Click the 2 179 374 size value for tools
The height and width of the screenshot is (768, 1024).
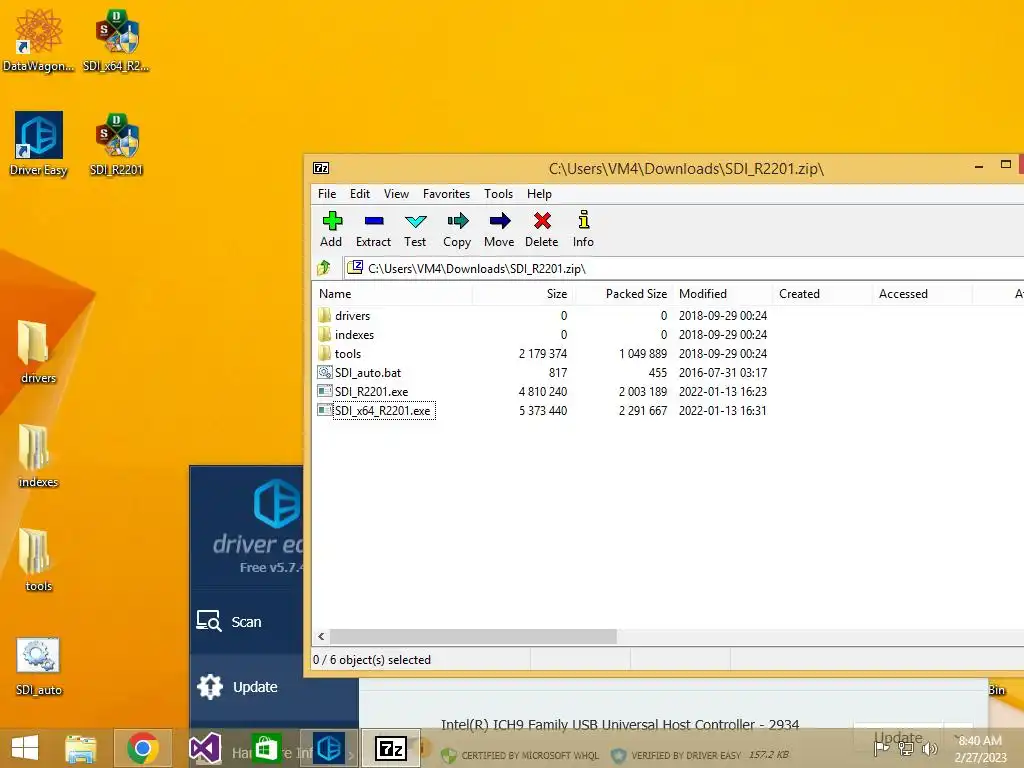[543, 353]
